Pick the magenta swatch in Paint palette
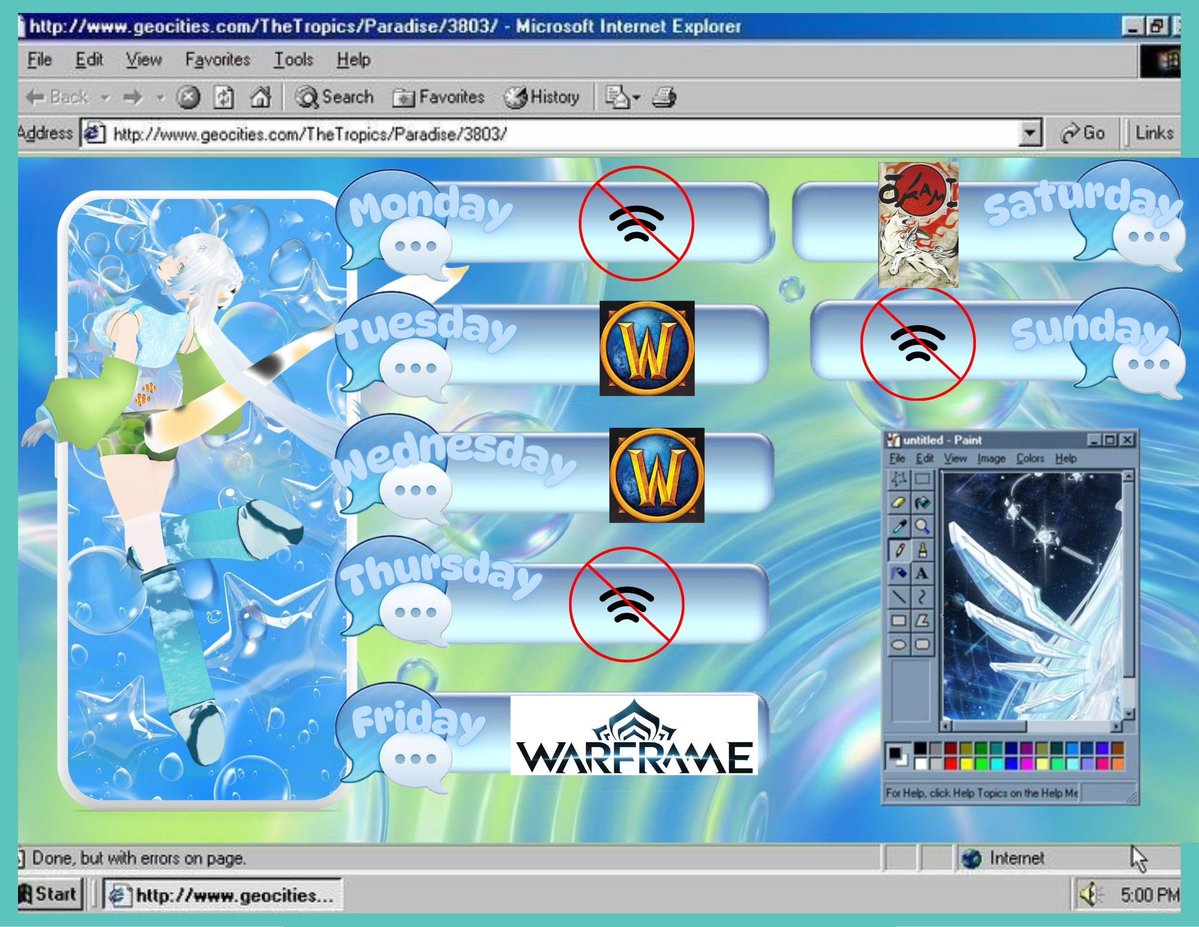This screenshot has height=927, width=1199. tap(1027, 764)
